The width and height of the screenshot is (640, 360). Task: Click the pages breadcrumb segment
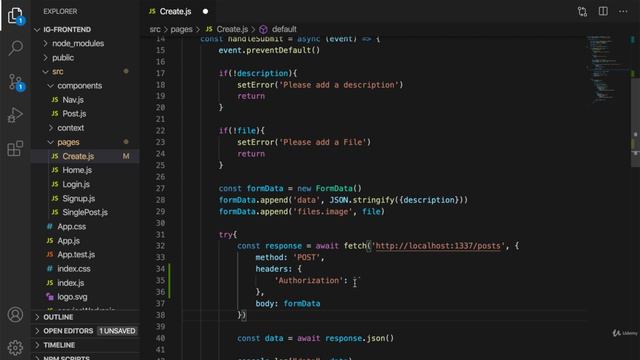click(x=181, y=29)
